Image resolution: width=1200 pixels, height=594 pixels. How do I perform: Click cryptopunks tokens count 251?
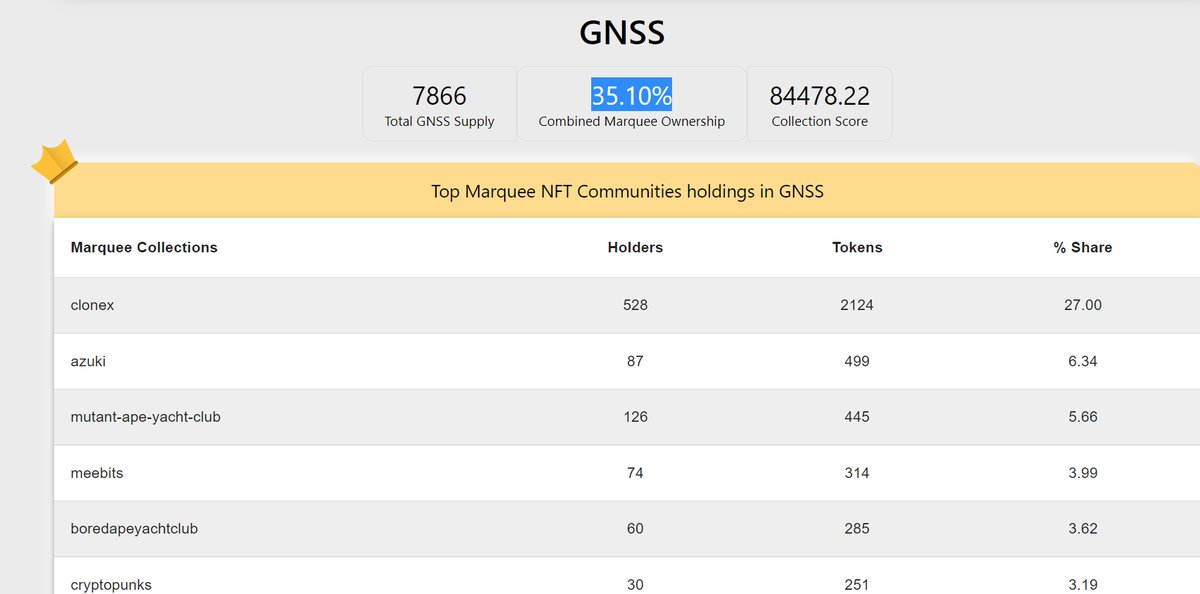[x=857, y=585]
